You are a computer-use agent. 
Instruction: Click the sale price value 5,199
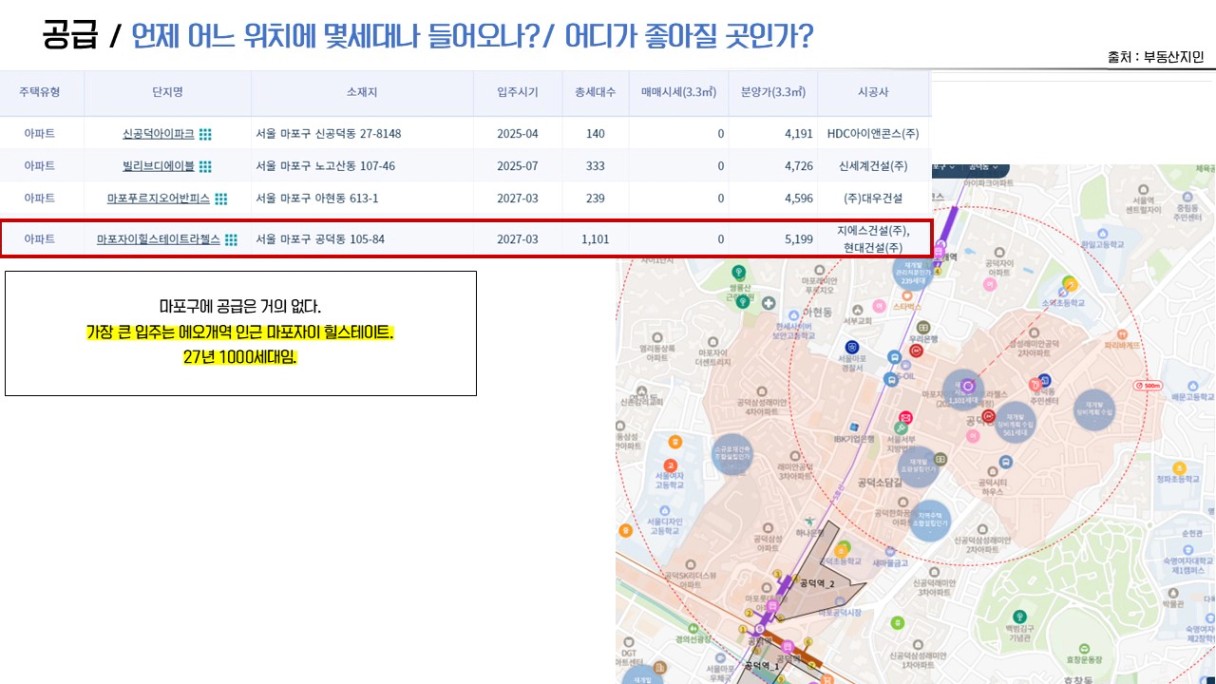(x=799, y=240)
